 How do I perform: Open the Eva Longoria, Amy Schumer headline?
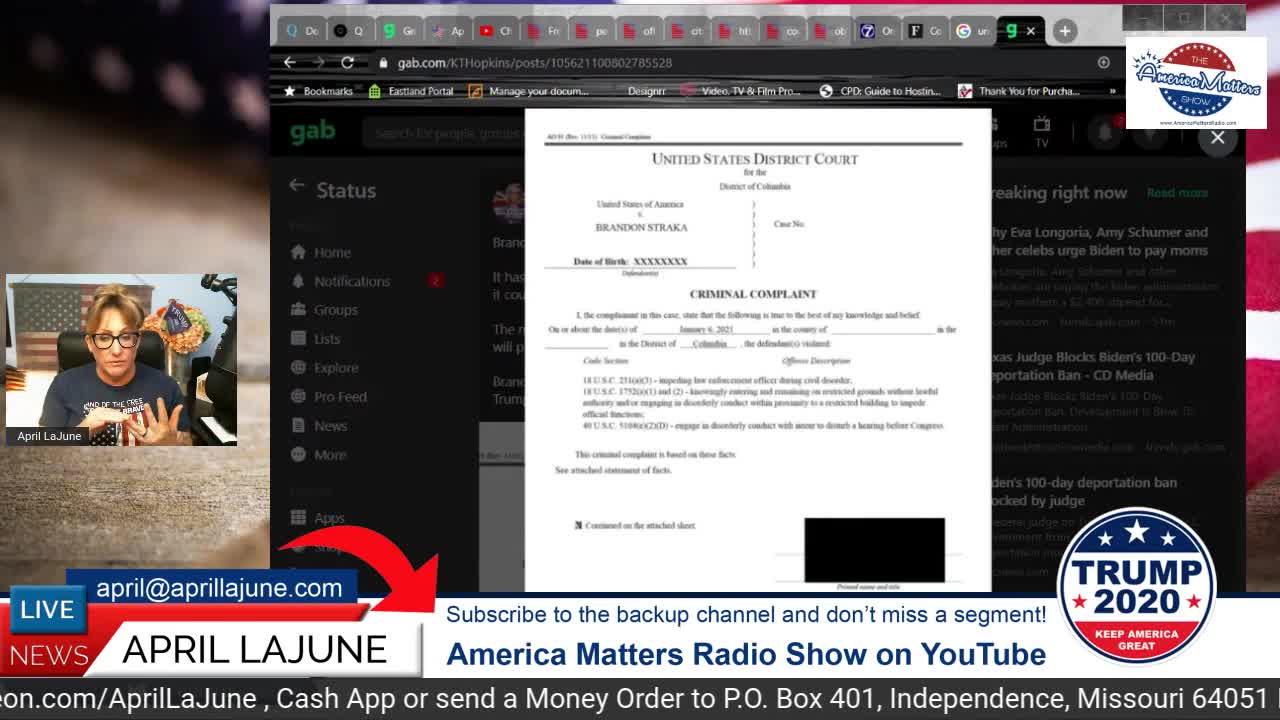click(x=1099, y=241)
